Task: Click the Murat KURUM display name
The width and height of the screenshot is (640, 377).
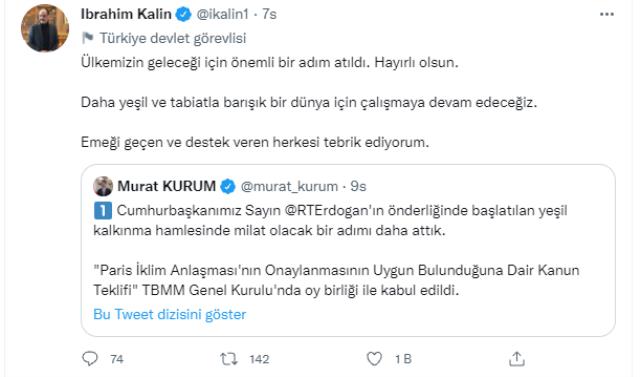Action: click(167, 186)
